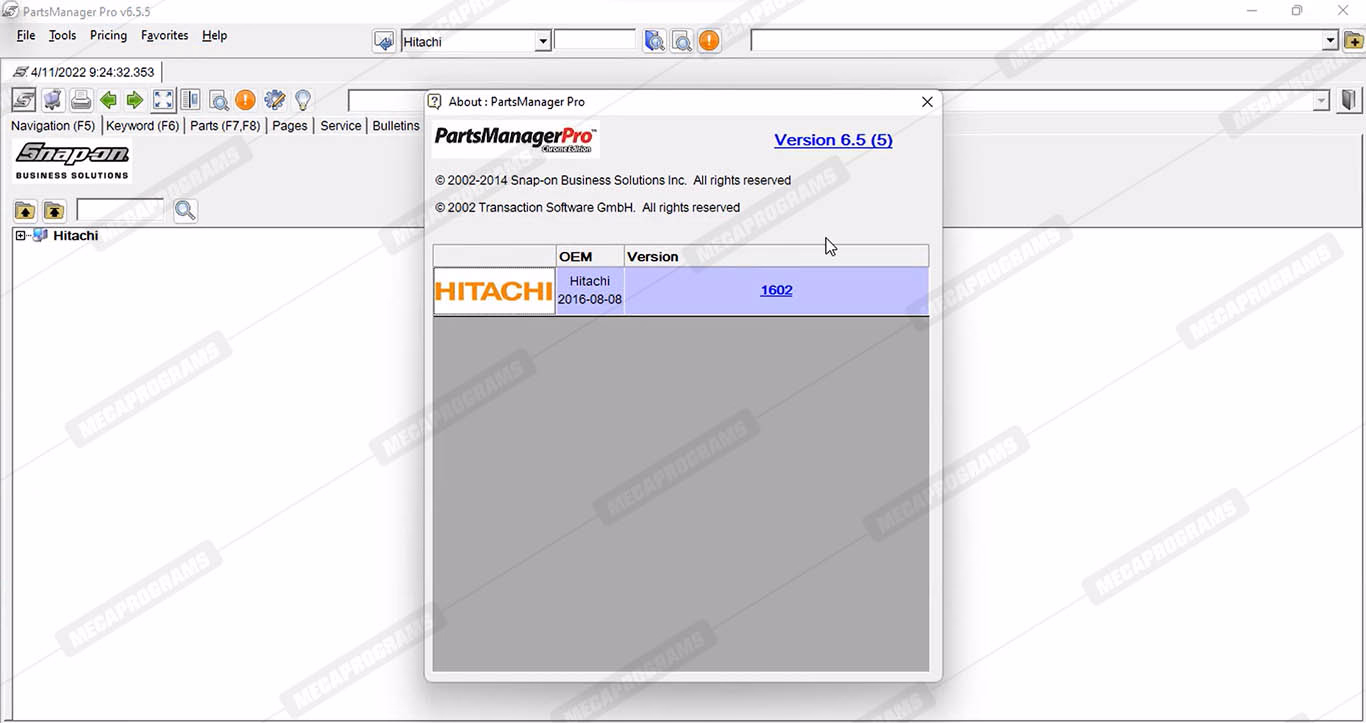Screen dimensions: 1366x723
Task: Click the orange exclamation icon beside the gear
Action: click(x=245, y=100)
